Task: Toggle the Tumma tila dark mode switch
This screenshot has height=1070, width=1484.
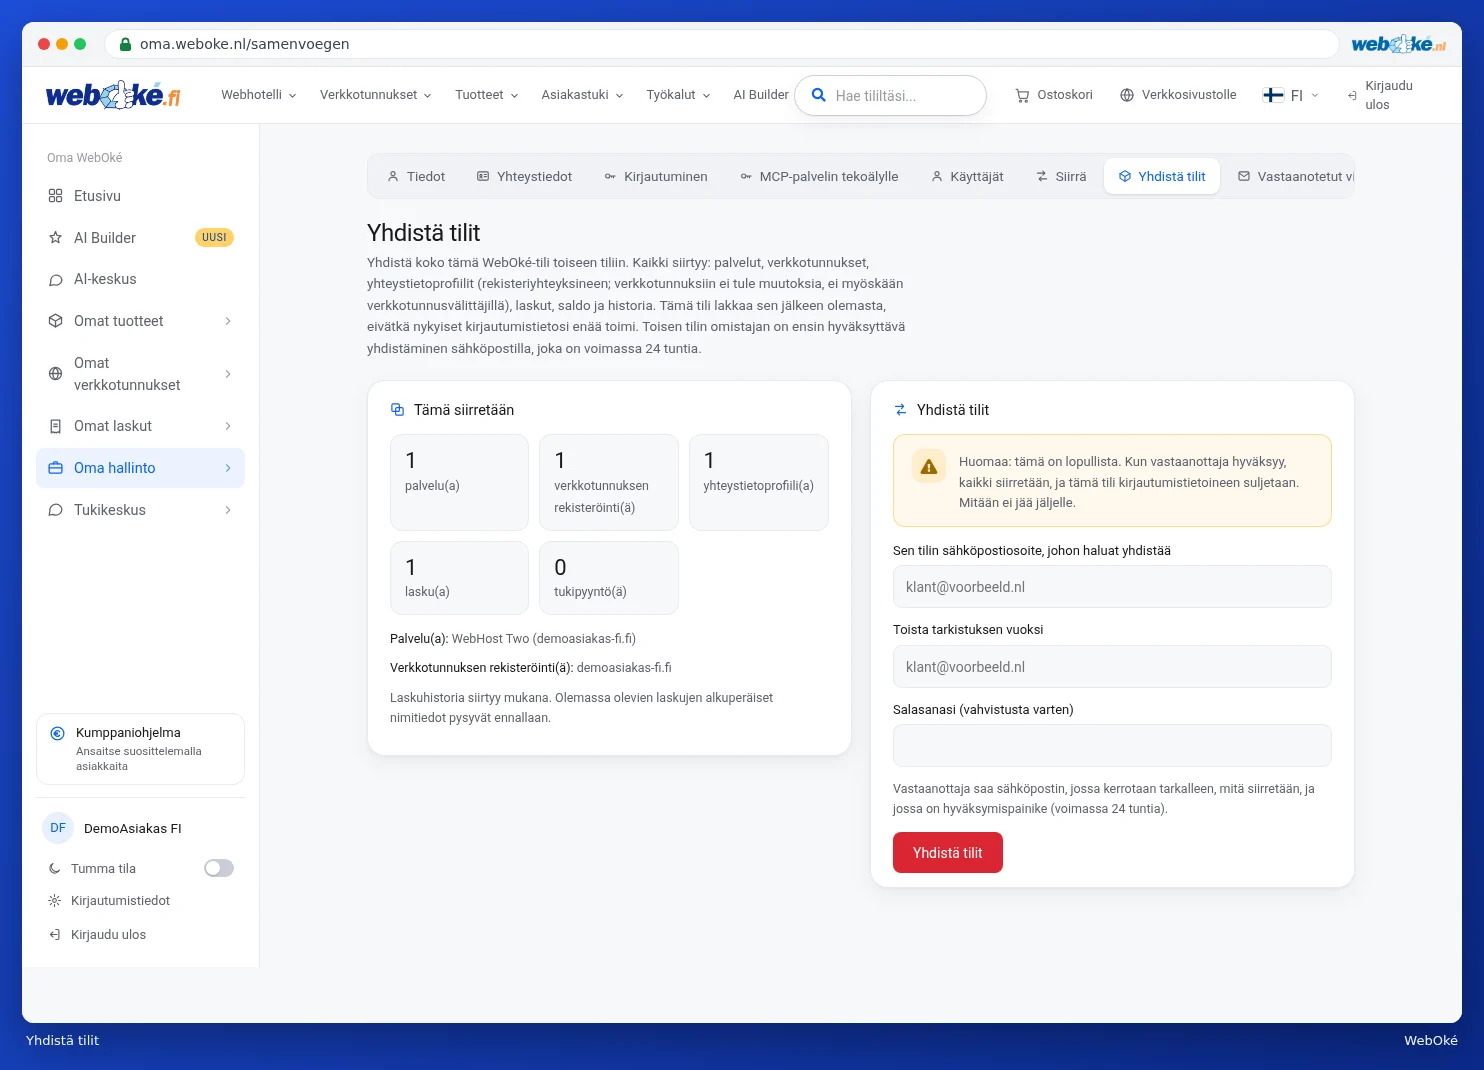Action: (219, 868)
